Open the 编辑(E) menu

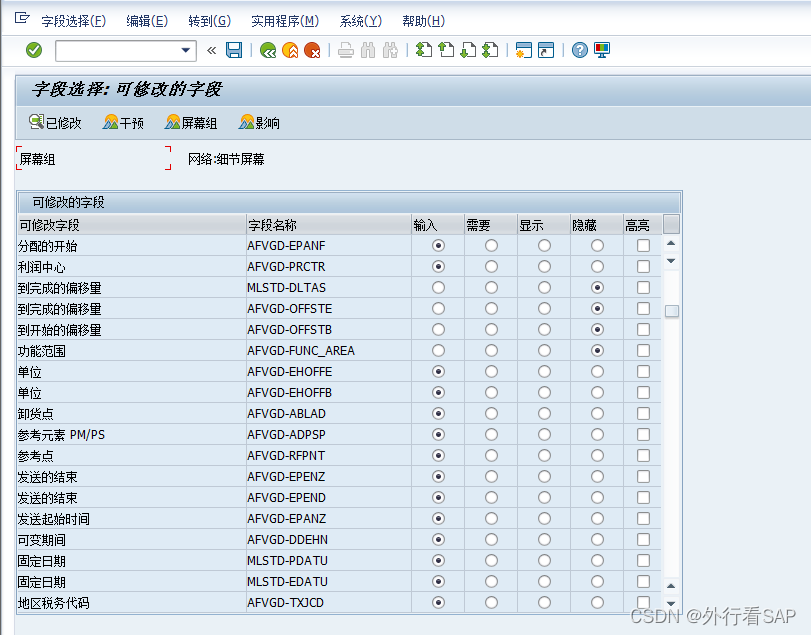click(147, 21)
